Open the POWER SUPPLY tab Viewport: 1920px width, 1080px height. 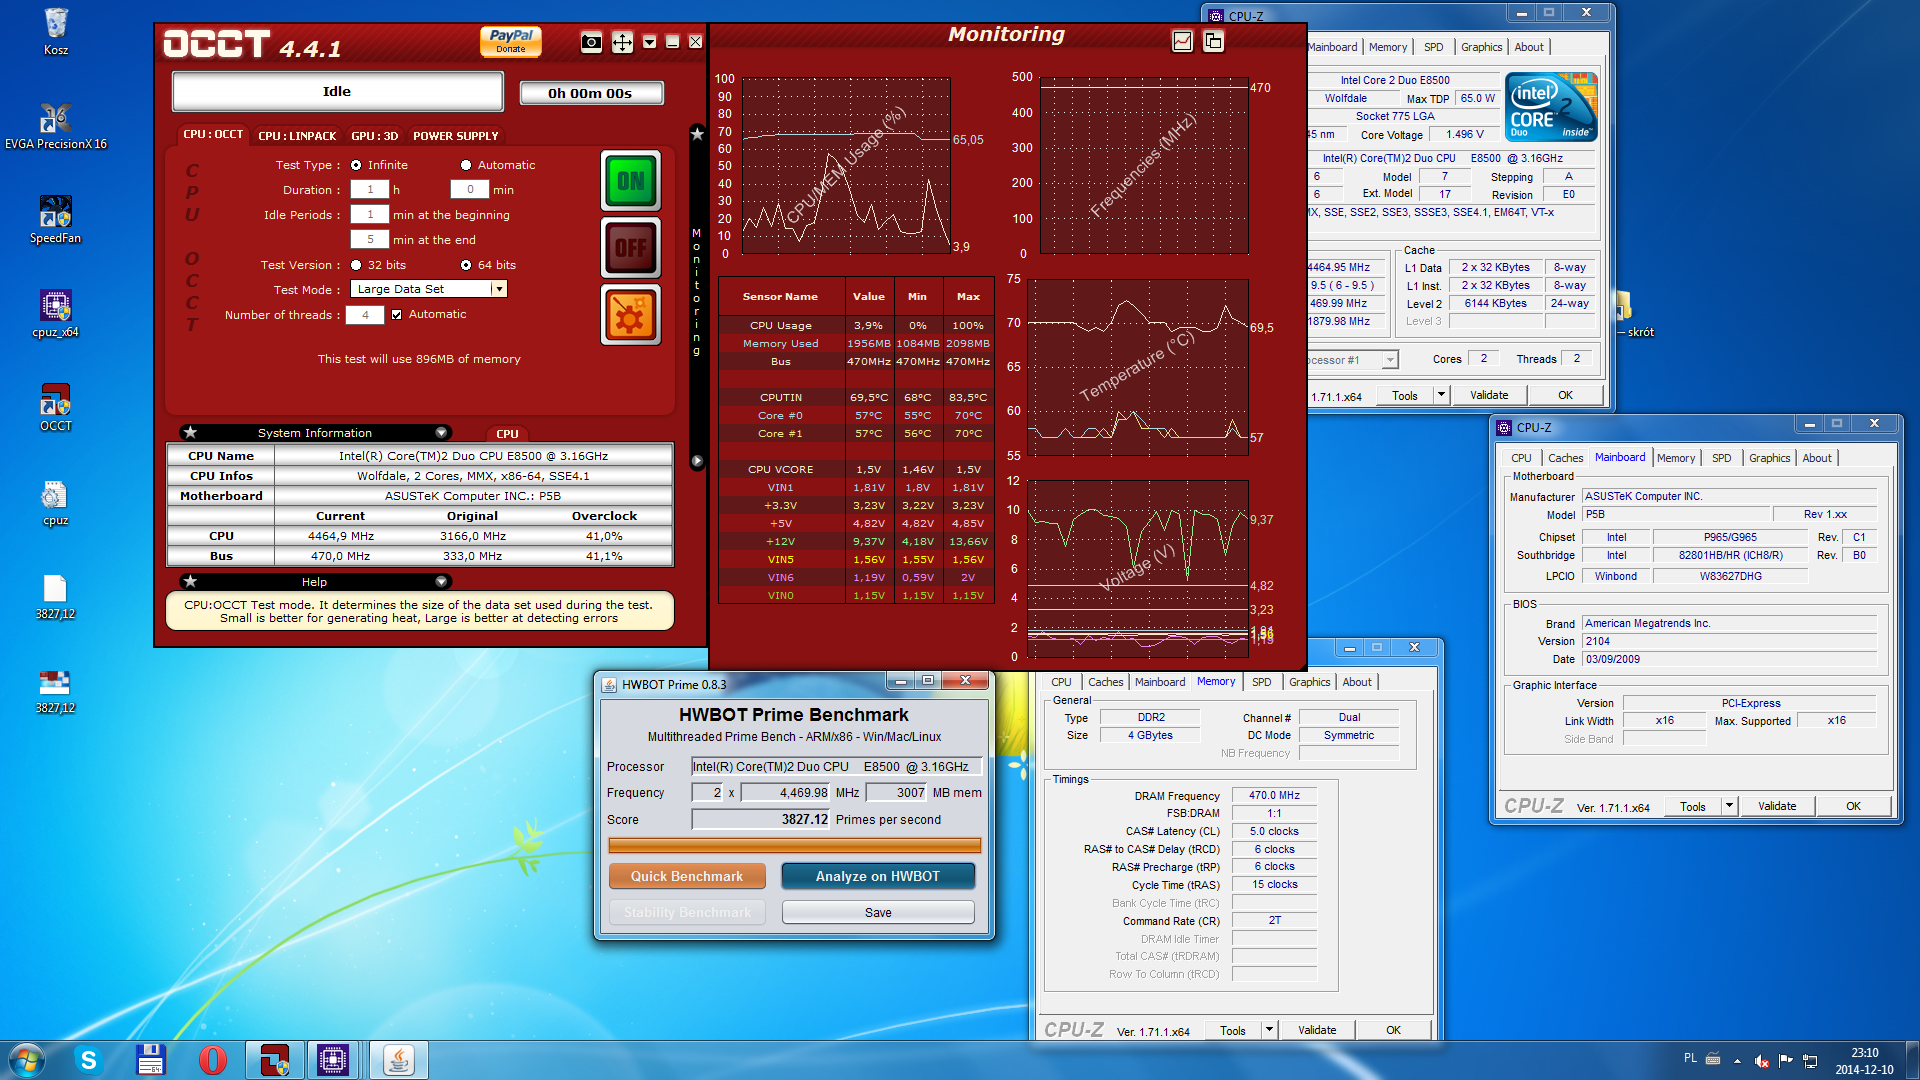click(x=456, y=136)
